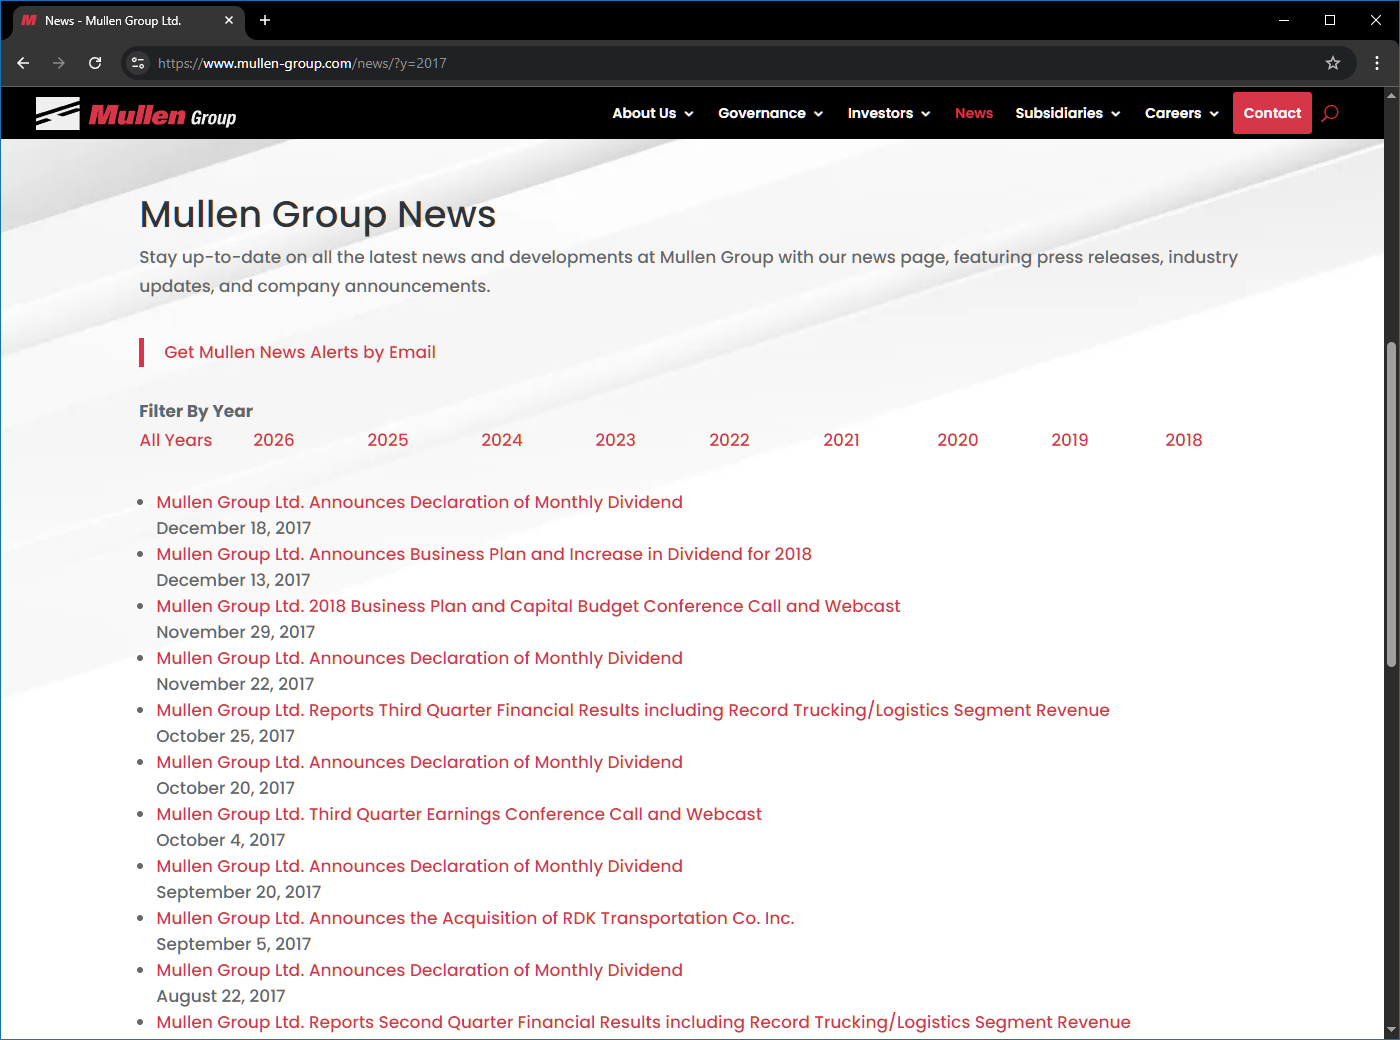This screenshot has height=1040, width=1400.
Task: Filter news by All Years
Action: click(x=176, y=440)
